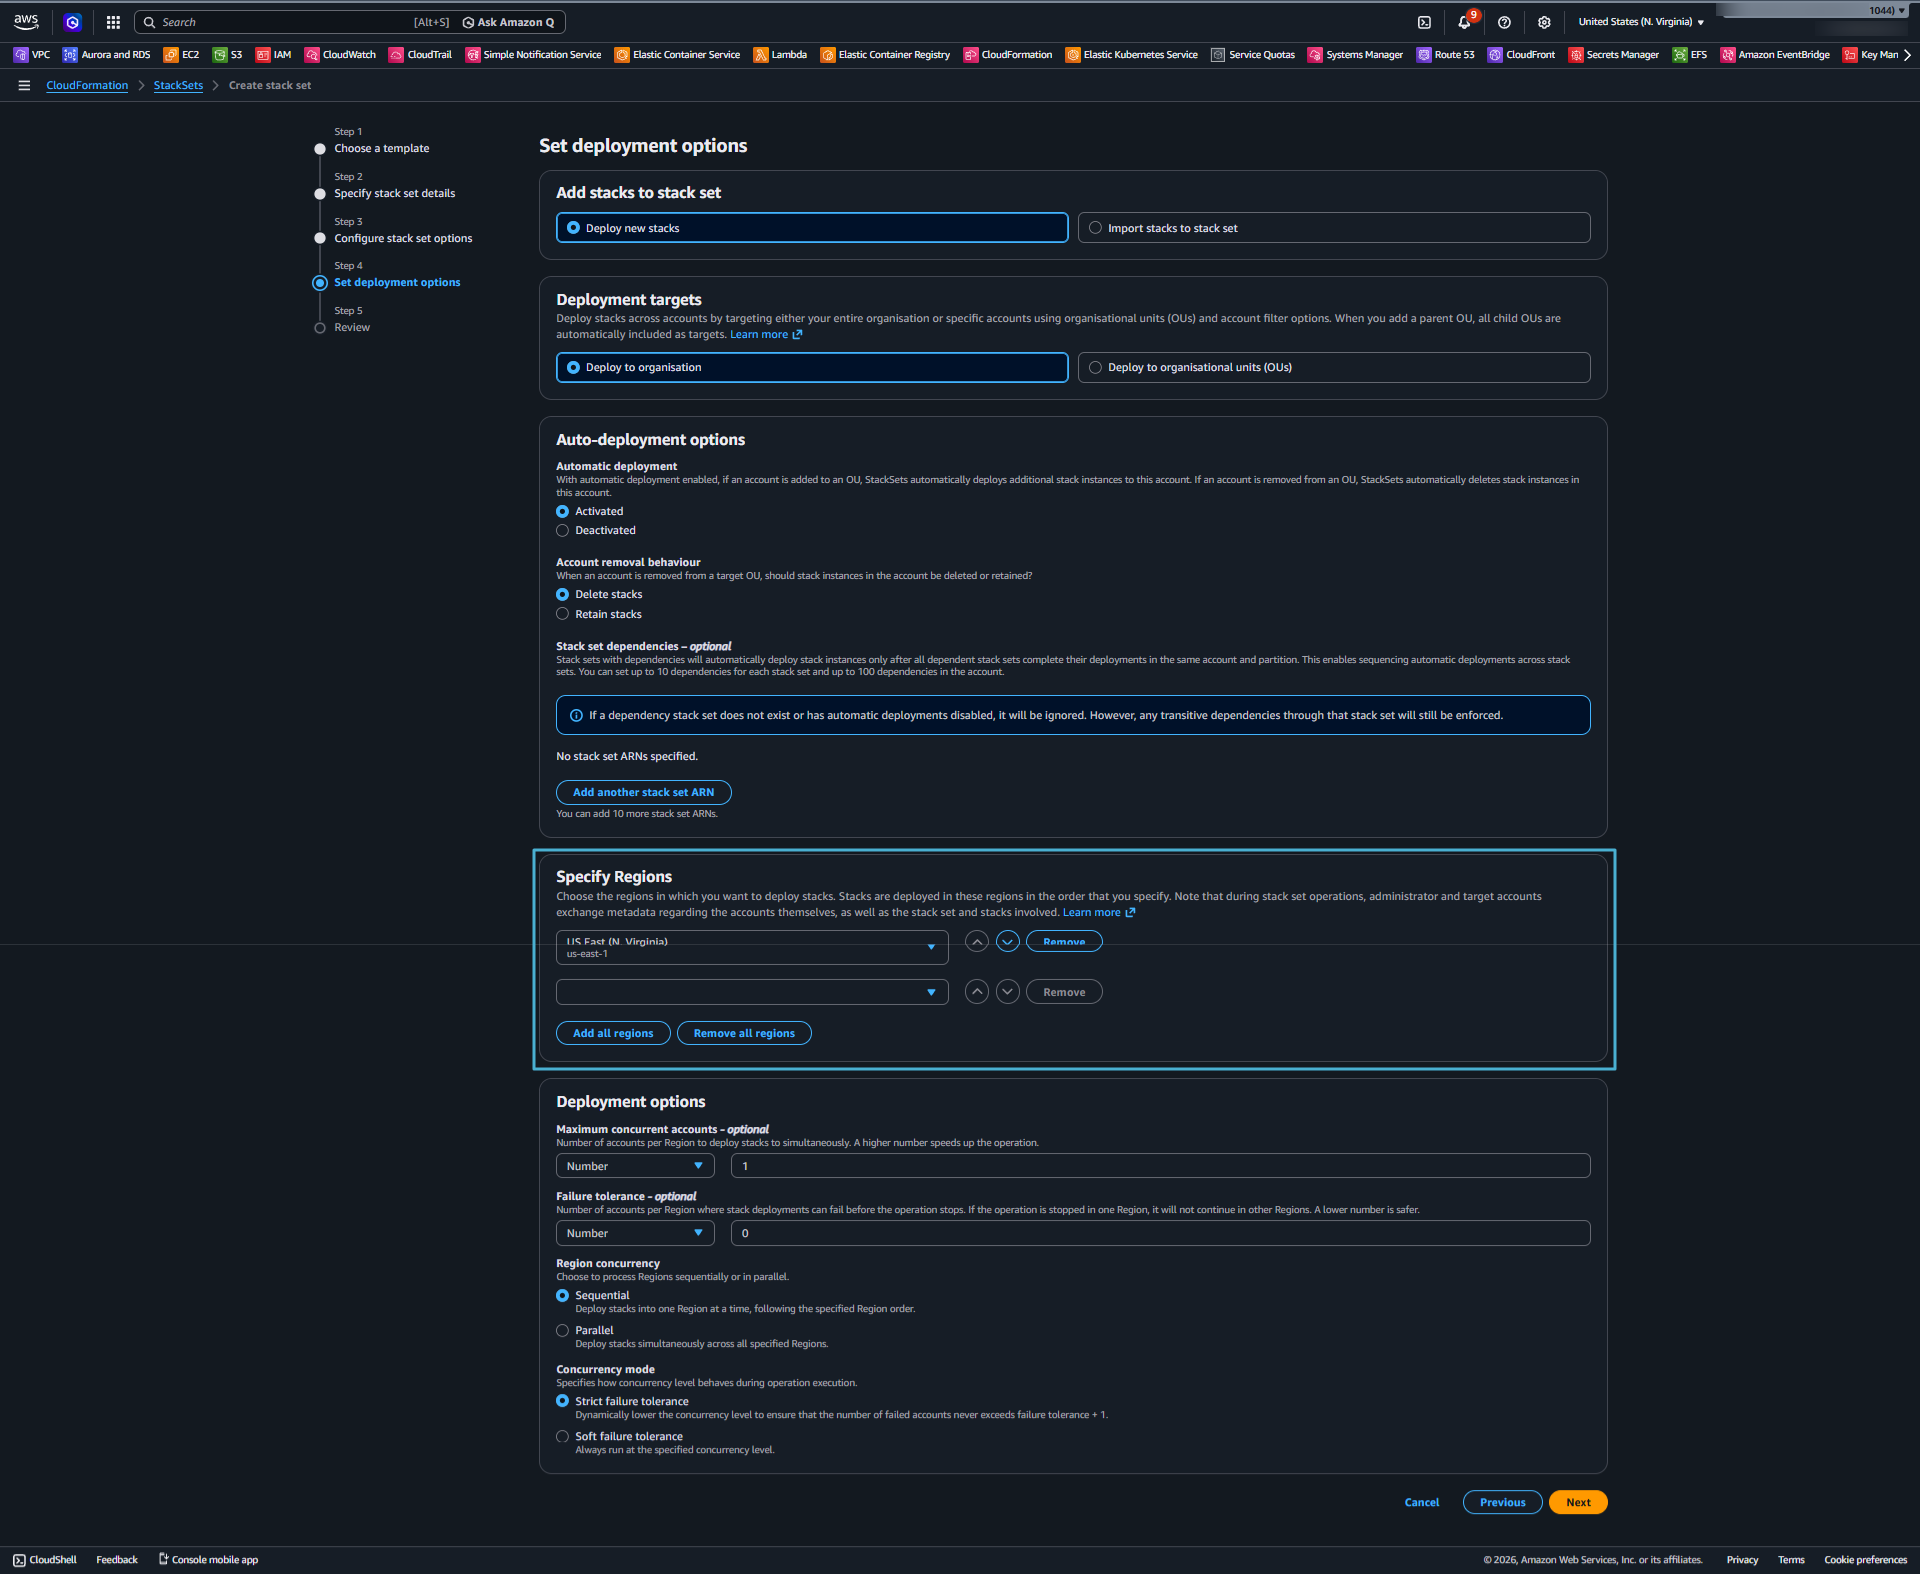Open the notifications bell icon

pyautogui.click(x=1464, y=21)
